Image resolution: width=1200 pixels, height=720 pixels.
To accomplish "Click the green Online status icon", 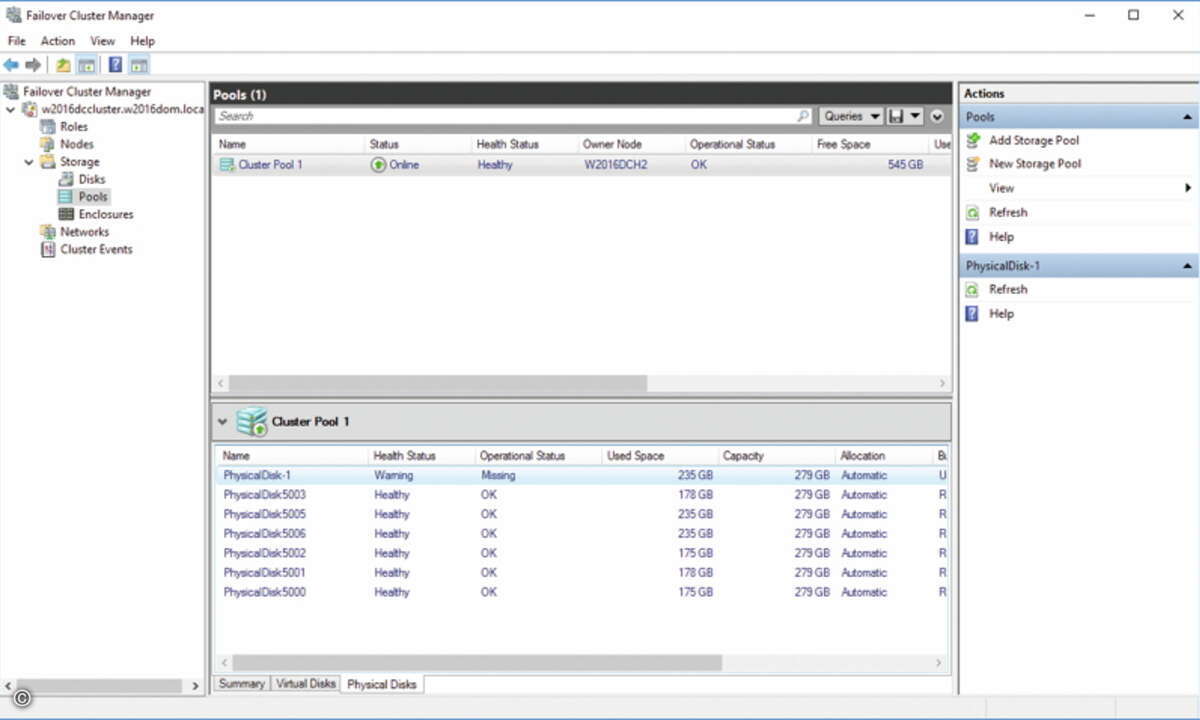I will pos(378,165).
